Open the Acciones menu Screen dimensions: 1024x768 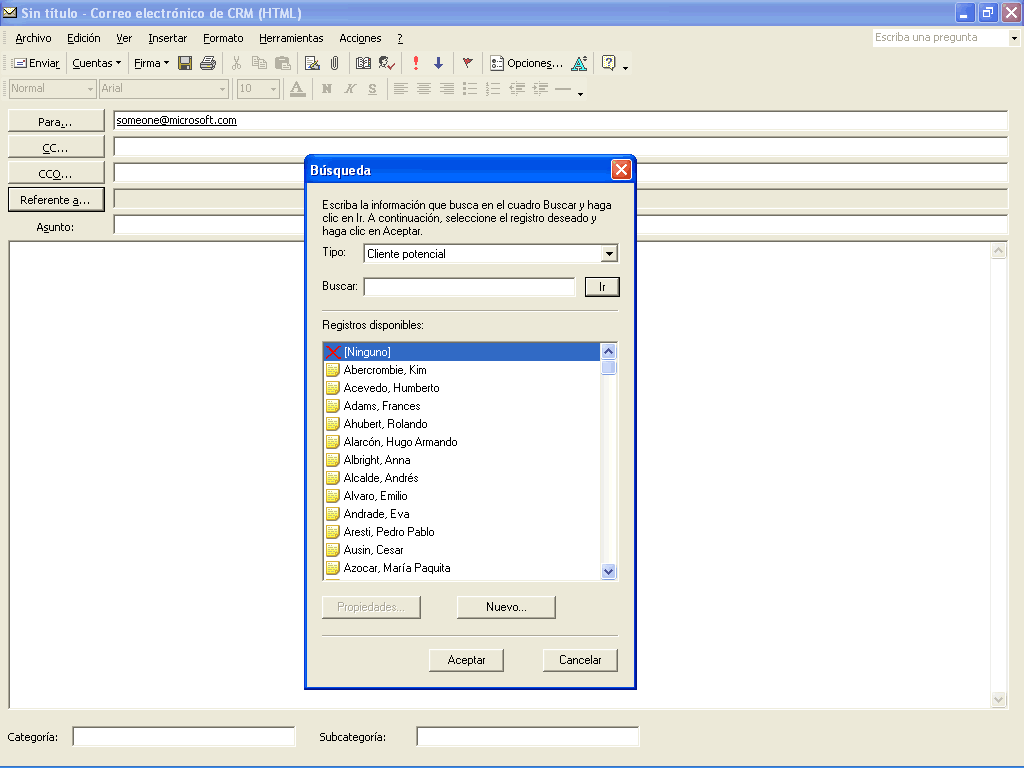[360, 39]
